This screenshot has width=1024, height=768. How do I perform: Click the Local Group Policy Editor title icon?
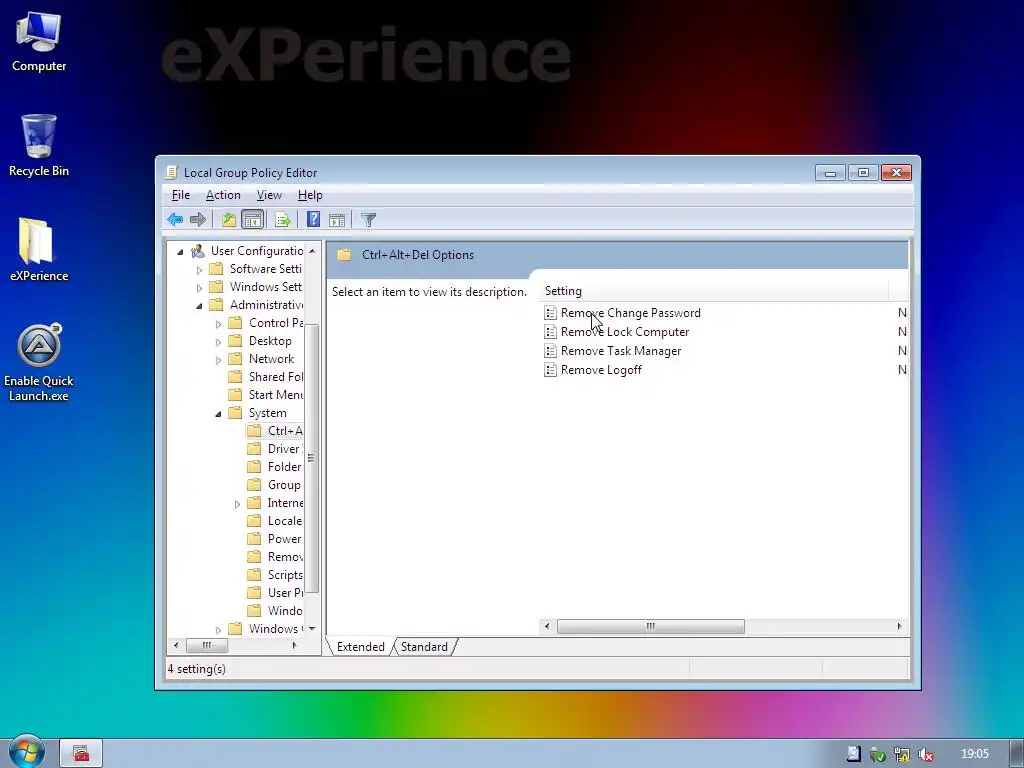click(x=171, y=172)
